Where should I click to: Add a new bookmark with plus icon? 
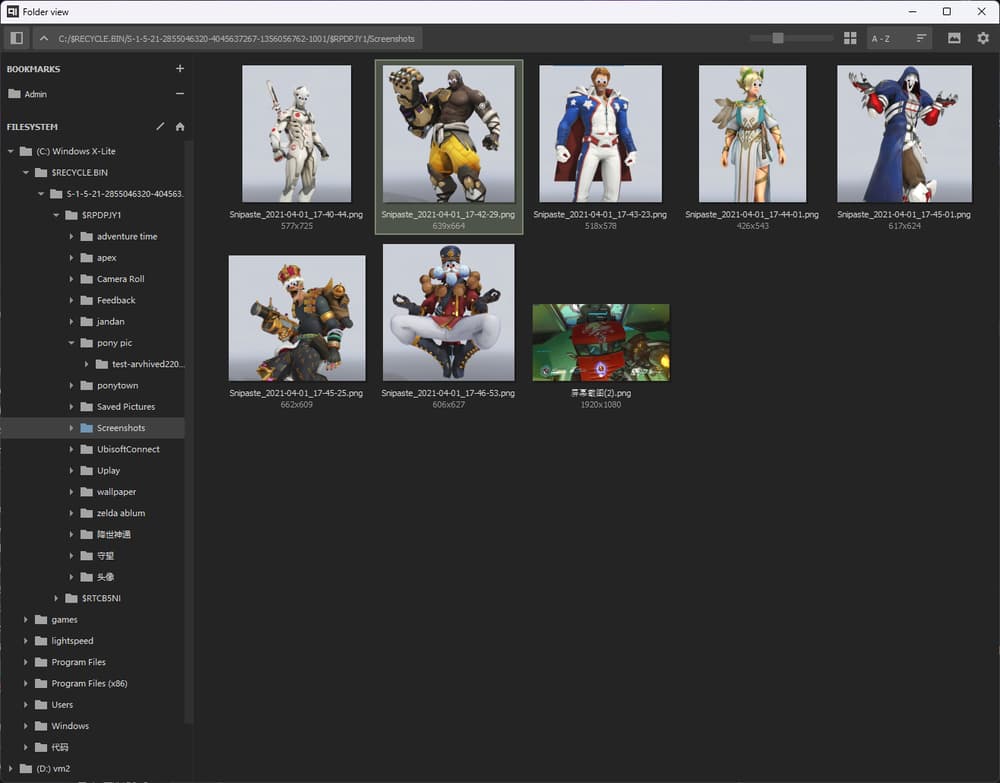(180, 69)
